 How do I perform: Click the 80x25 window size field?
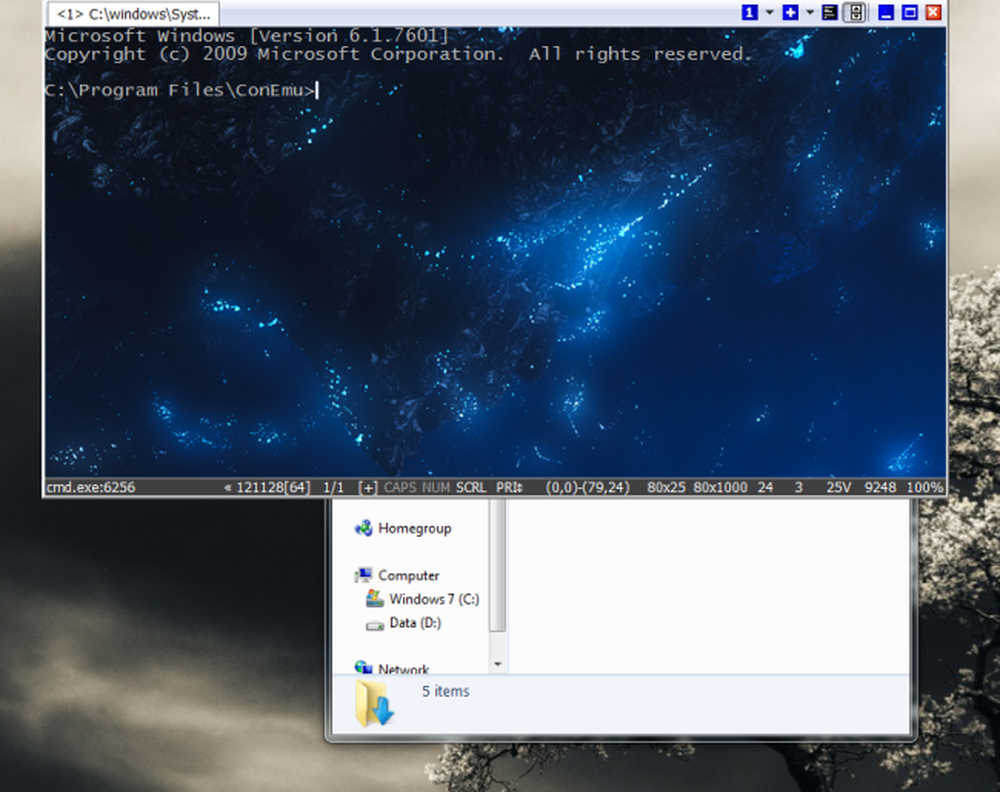point(666,488)
